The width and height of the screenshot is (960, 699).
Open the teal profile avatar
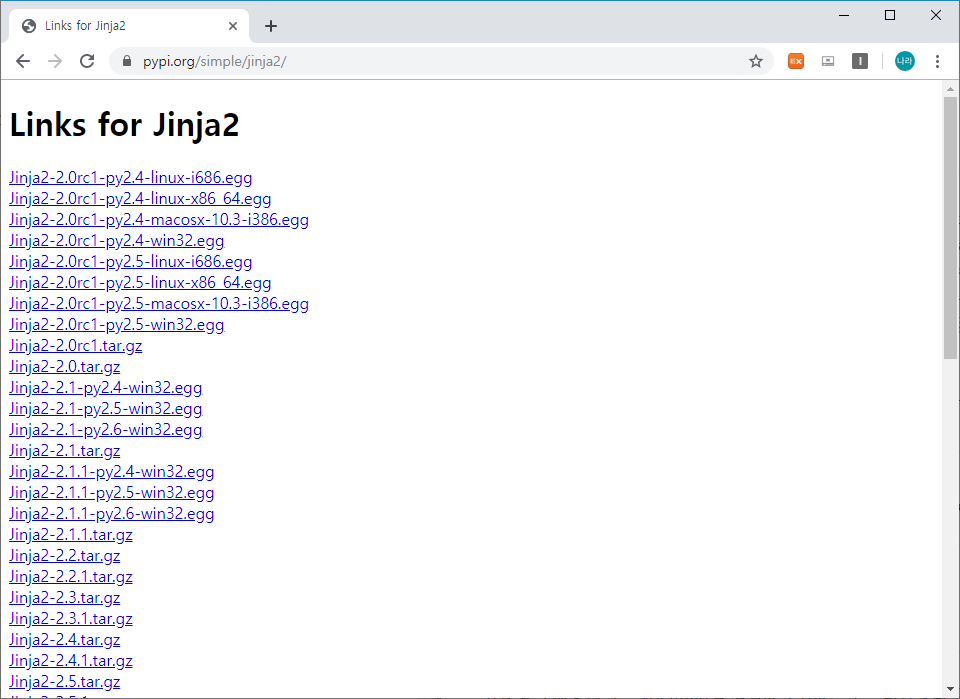coord(904,61)
